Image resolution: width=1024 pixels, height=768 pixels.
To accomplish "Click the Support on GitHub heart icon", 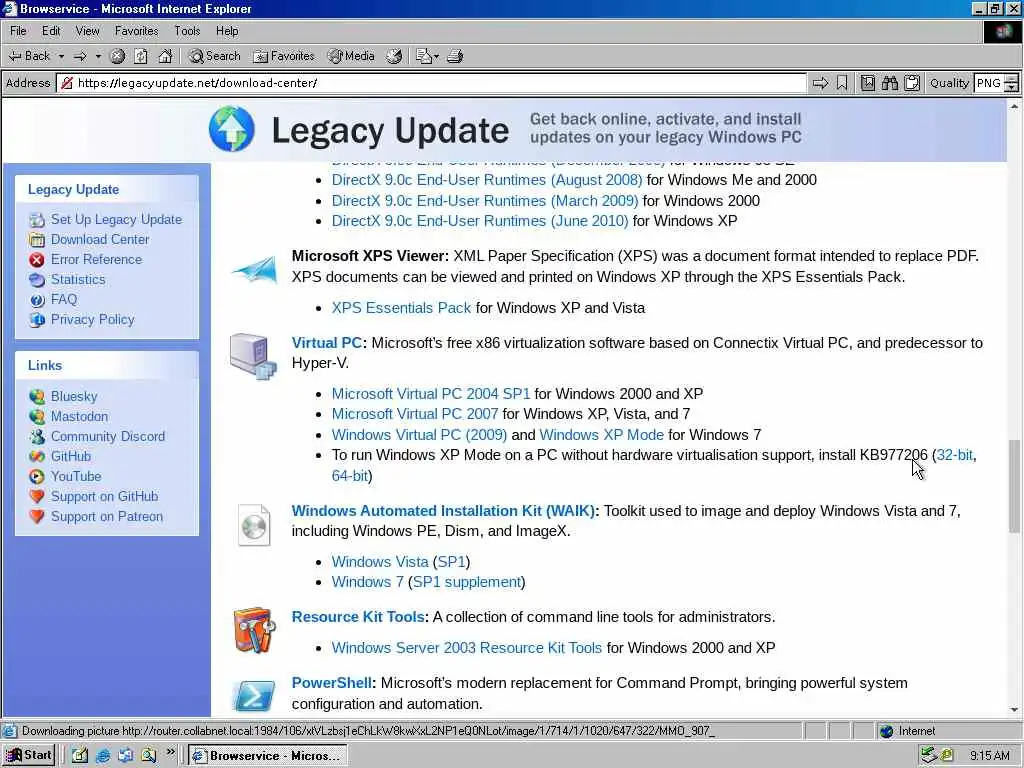I will coord(37,496).
